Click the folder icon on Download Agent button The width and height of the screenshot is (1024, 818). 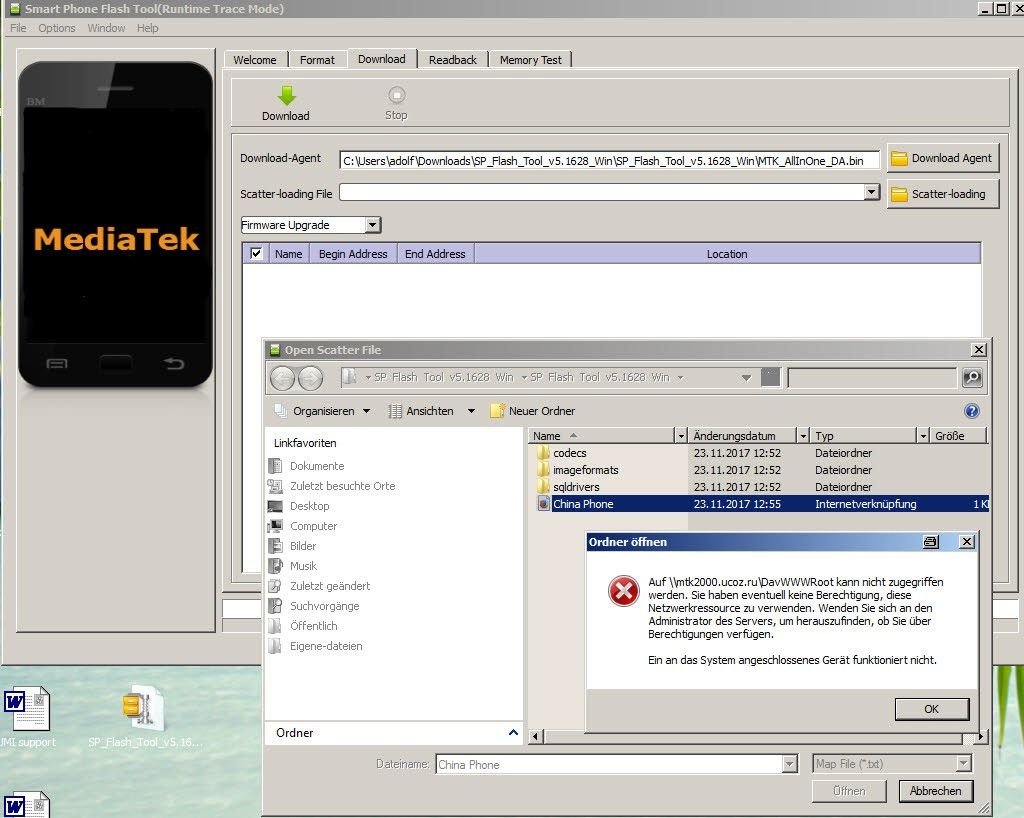click(899, 159)
